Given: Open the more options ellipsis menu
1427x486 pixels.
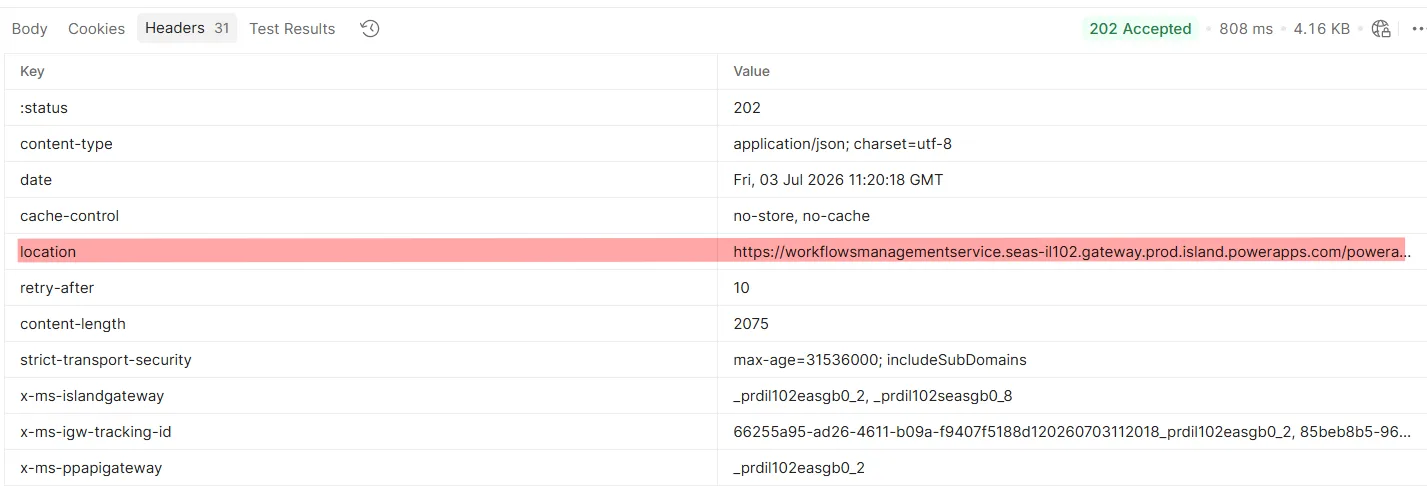Looking at the screenshot, I should [1417, 29].
